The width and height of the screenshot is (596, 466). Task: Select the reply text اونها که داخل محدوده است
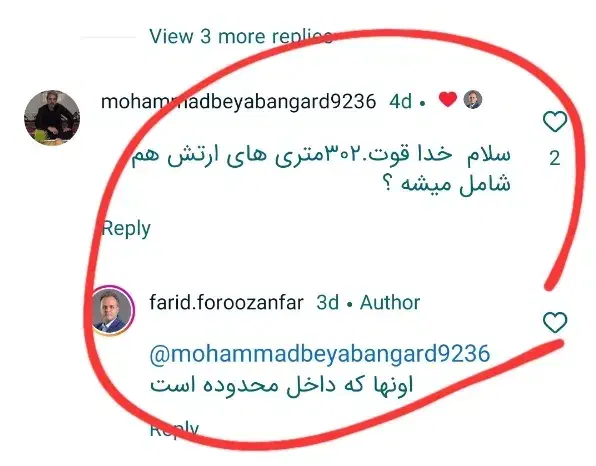coord(281,385)
